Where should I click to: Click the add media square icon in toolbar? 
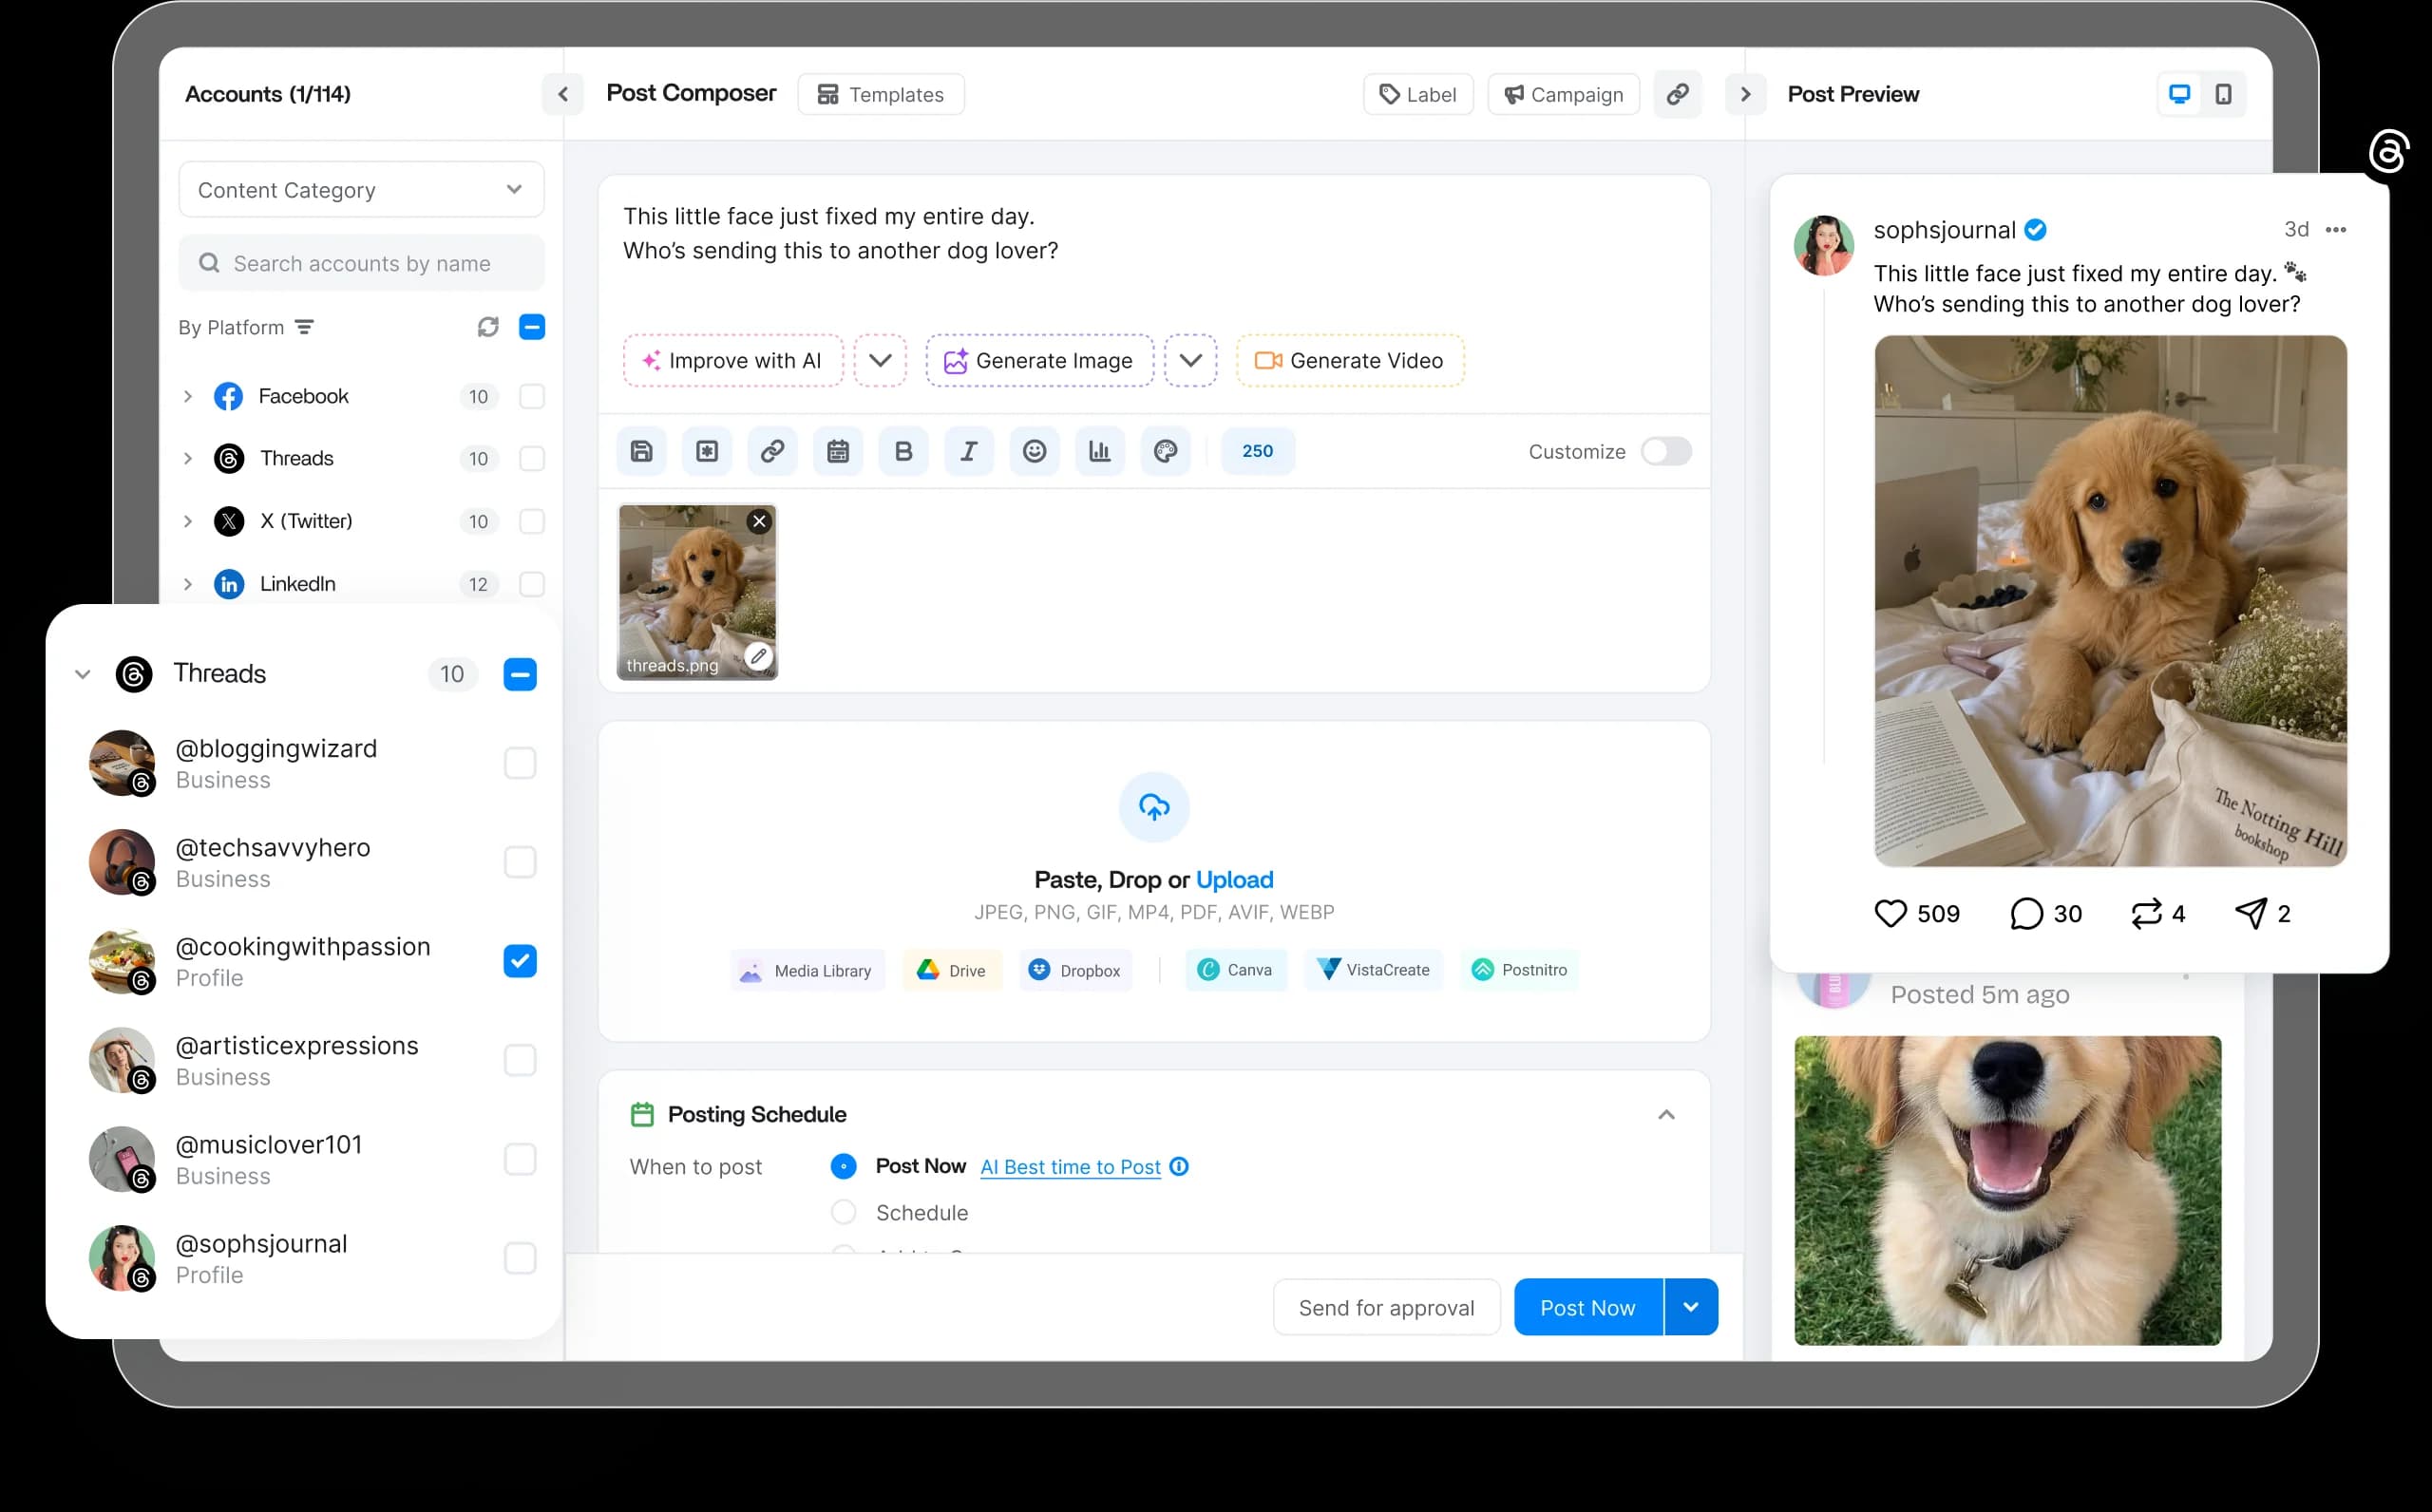tap(707, 451)
